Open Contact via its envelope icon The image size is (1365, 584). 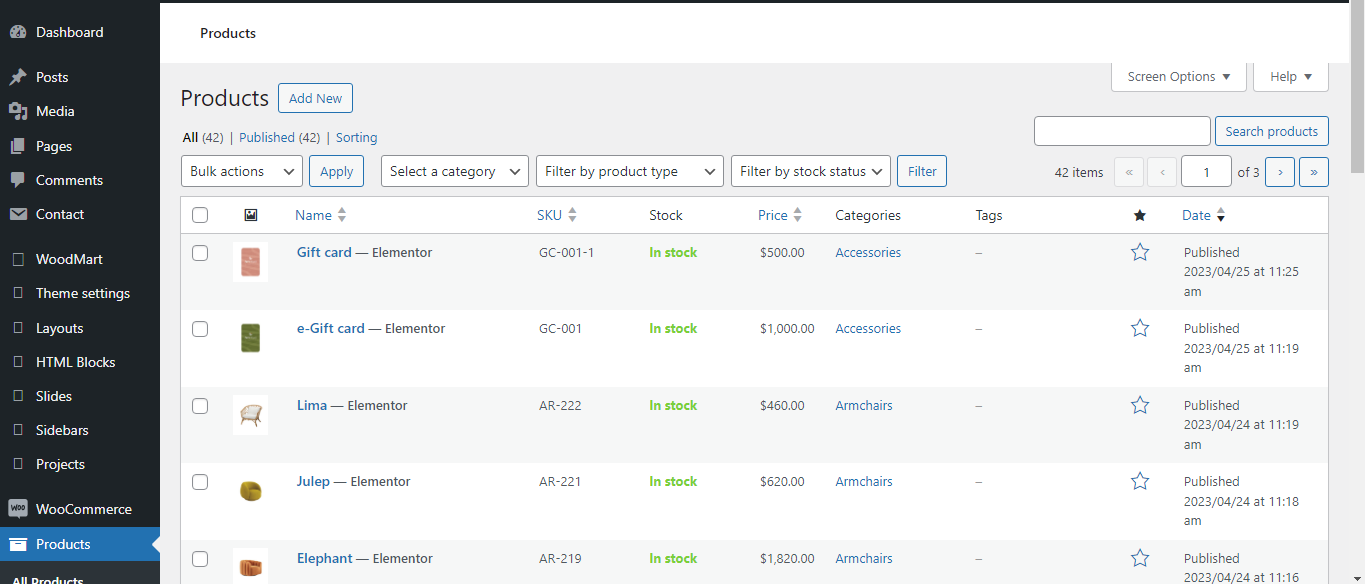click(20, 214)
